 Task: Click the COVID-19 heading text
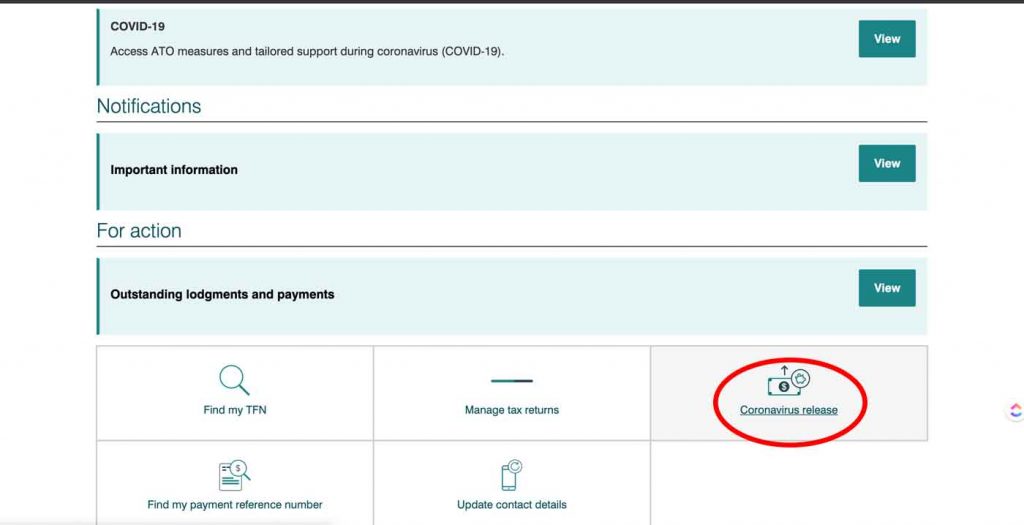(x=138, y=27)
